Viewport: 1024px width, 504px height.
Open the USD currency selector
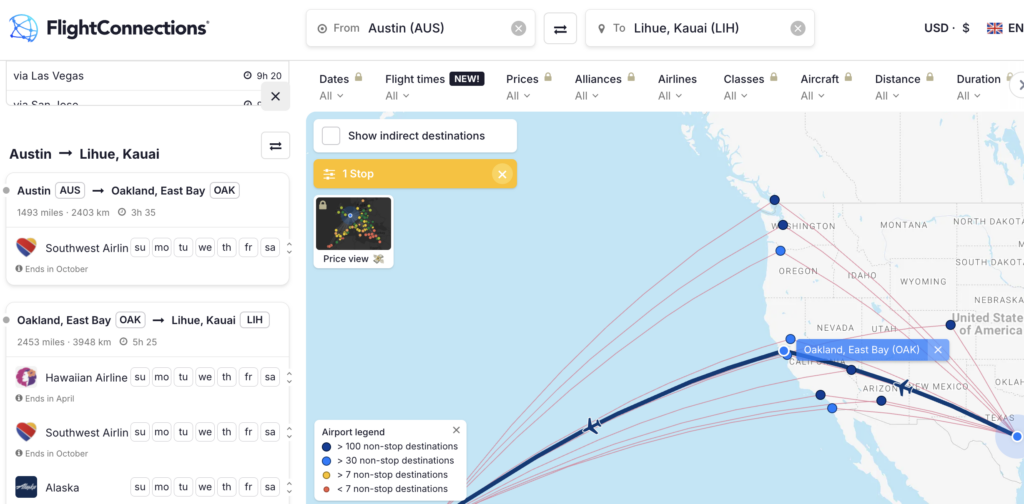[x=946, y=28]
